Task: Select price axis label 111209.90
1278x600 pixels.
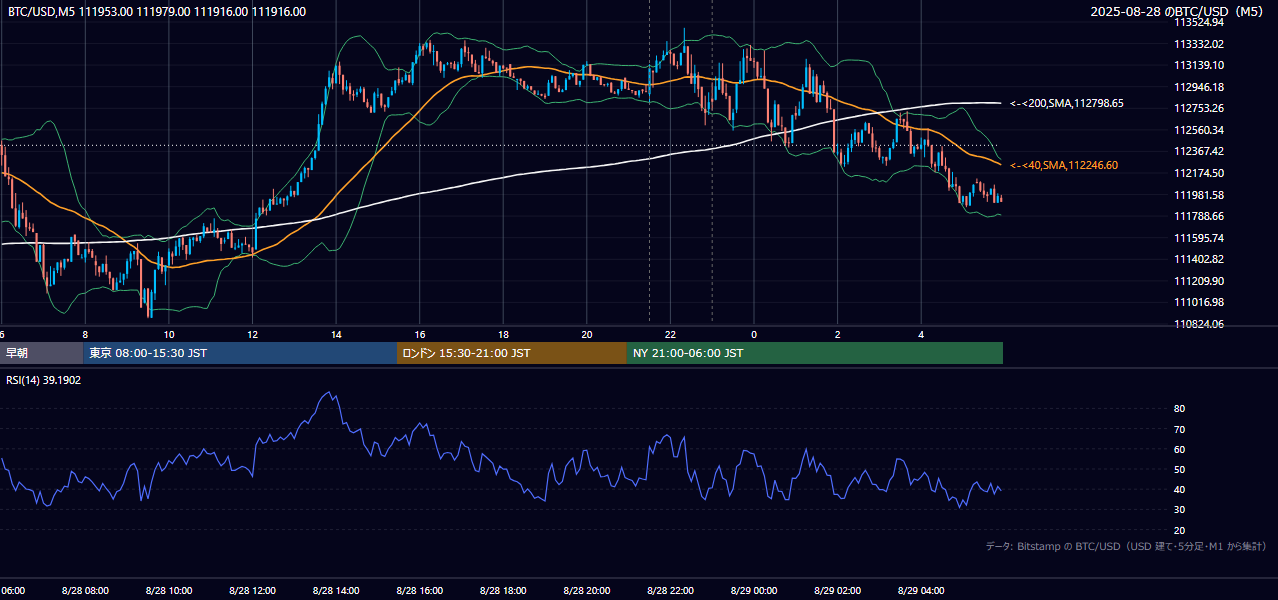Action: (x=1200, y=281)
